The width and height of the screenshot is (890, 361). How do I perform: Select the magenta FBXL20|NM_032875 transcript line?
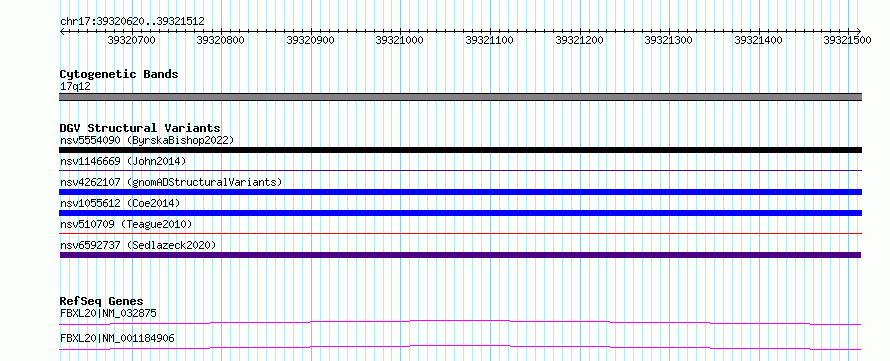coord(460,322)
